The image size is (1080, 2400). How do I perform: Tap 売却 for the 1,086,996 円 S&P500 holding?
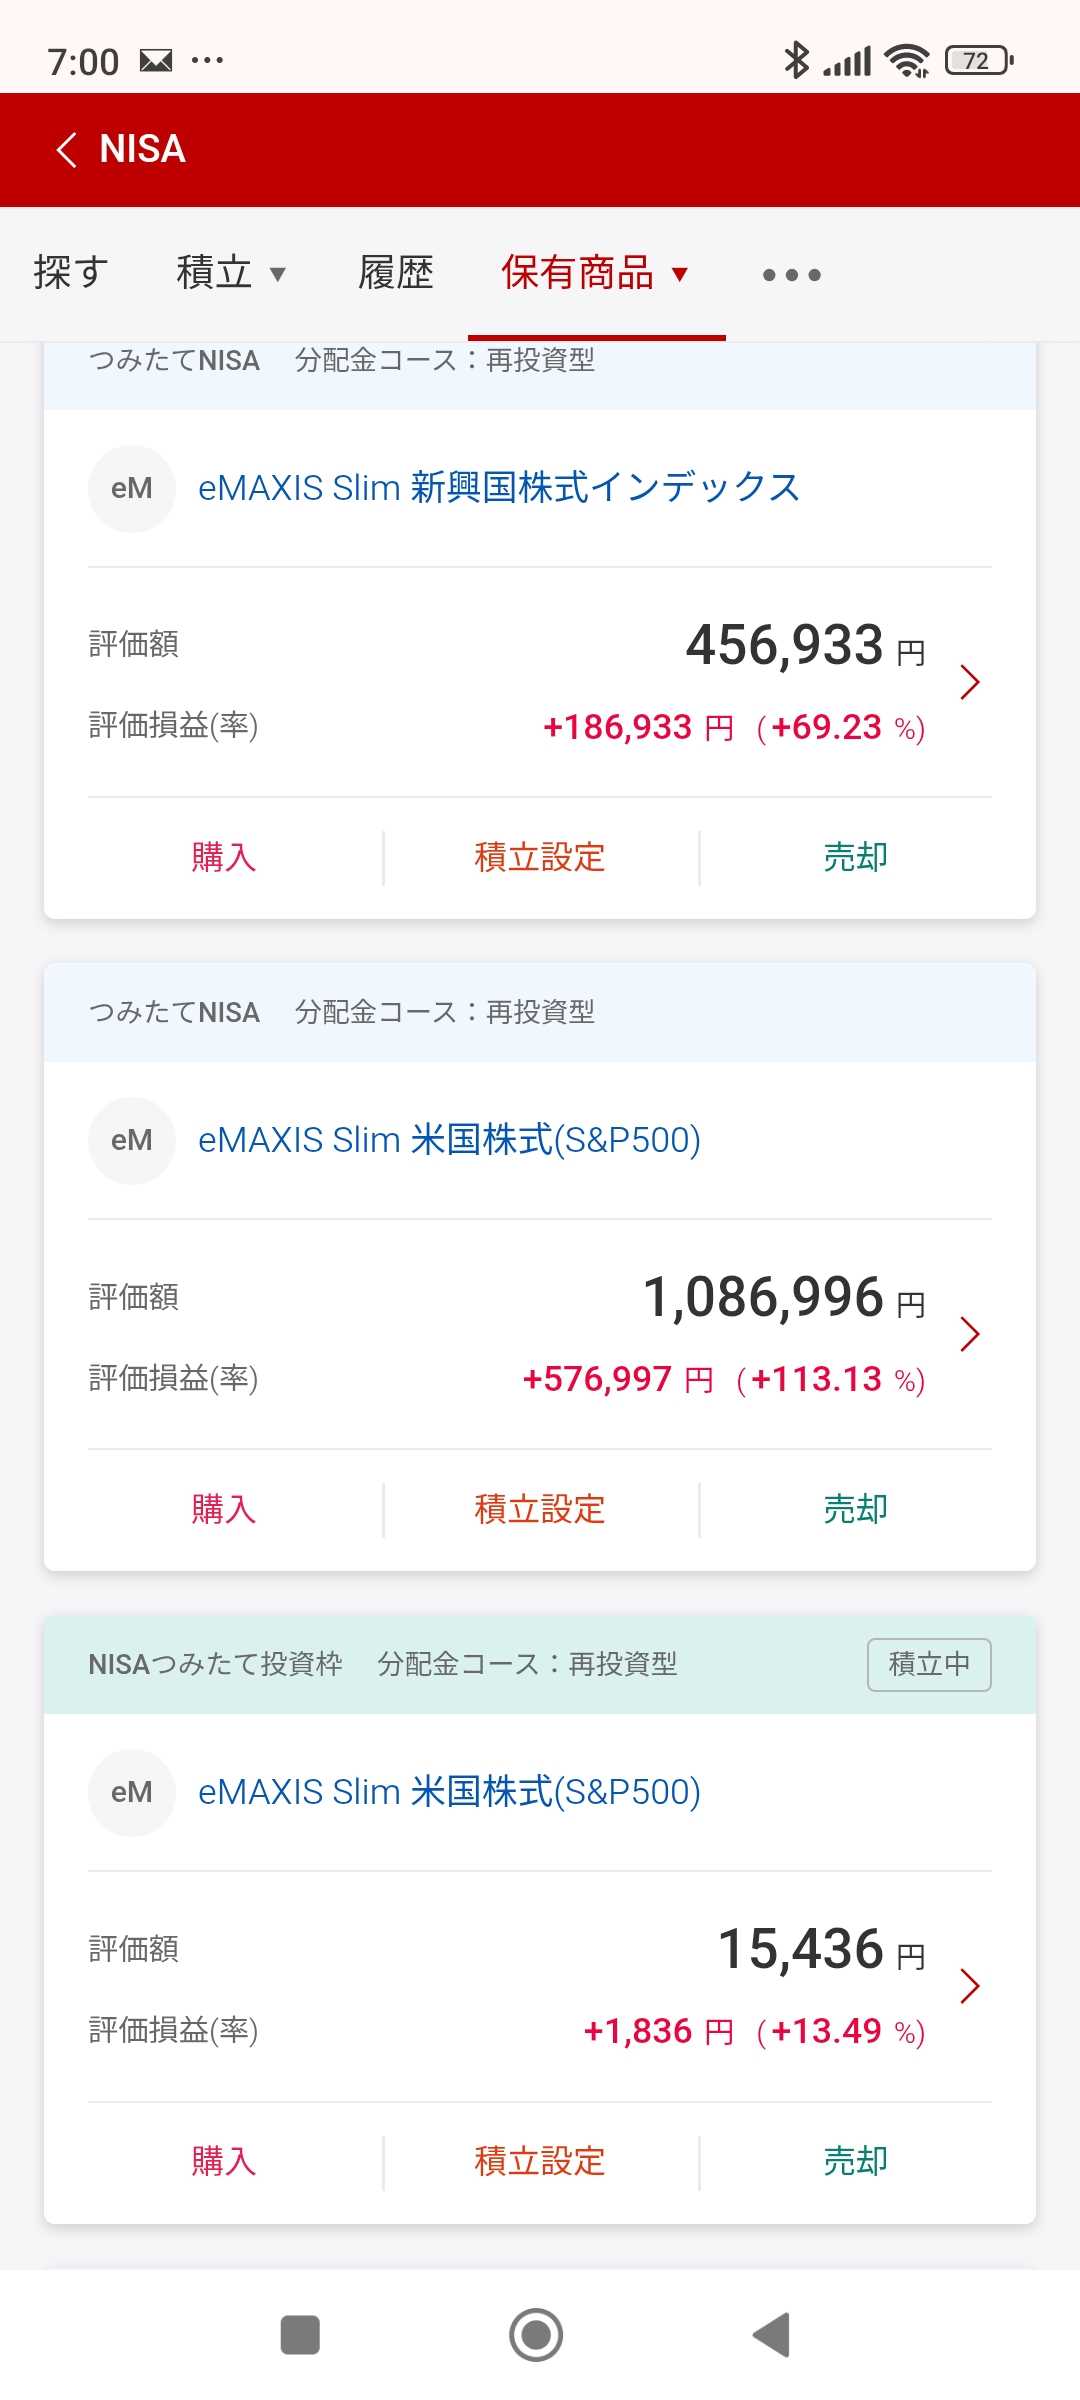[855, 1509]
